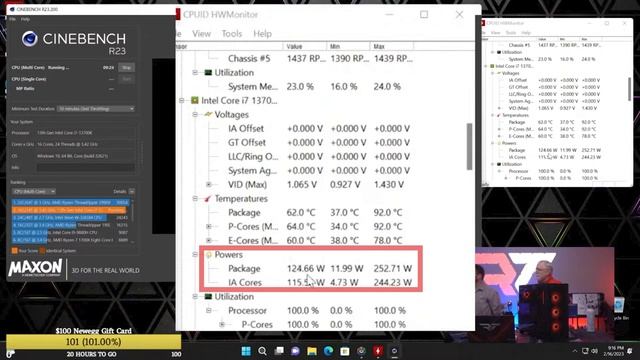The width and height of the screenshot is (640, 360).
Task: Click the Voltages lightning icon in HWMonitor
Action: (x=208, y=114)
